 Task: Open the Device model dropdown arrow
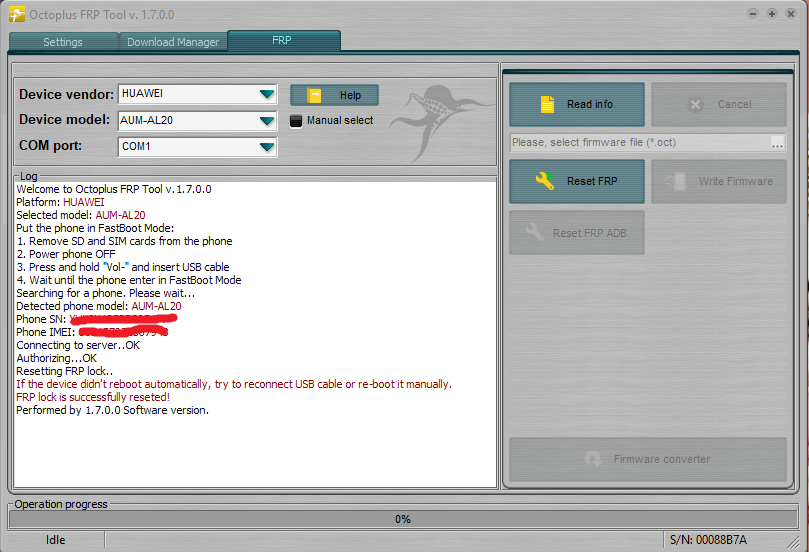(267, 121)
